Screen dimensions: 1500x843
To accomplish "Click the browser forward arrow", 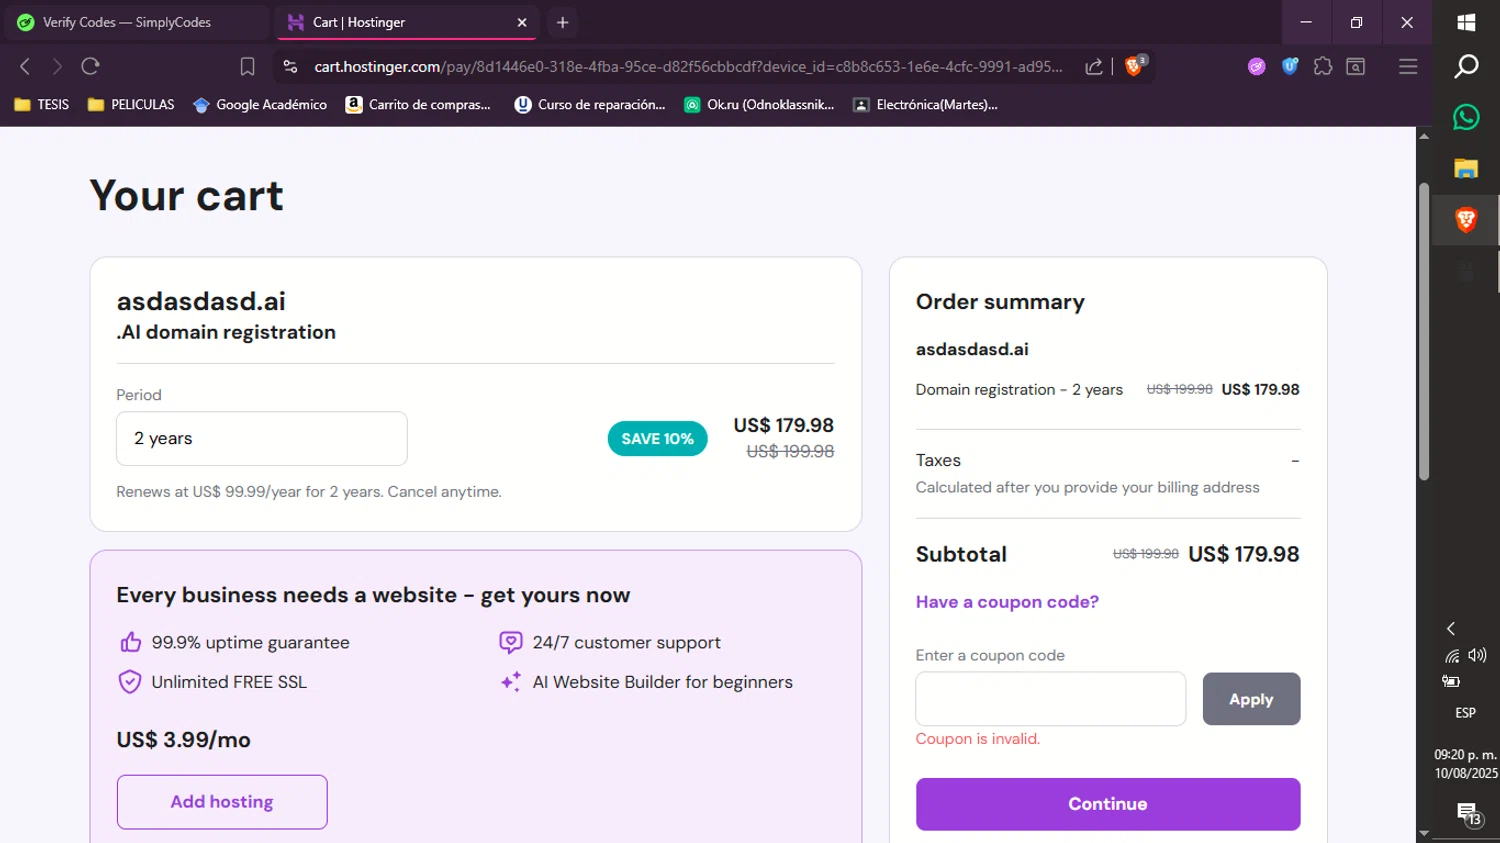I will pyautogui.click(x=57, y=67).
